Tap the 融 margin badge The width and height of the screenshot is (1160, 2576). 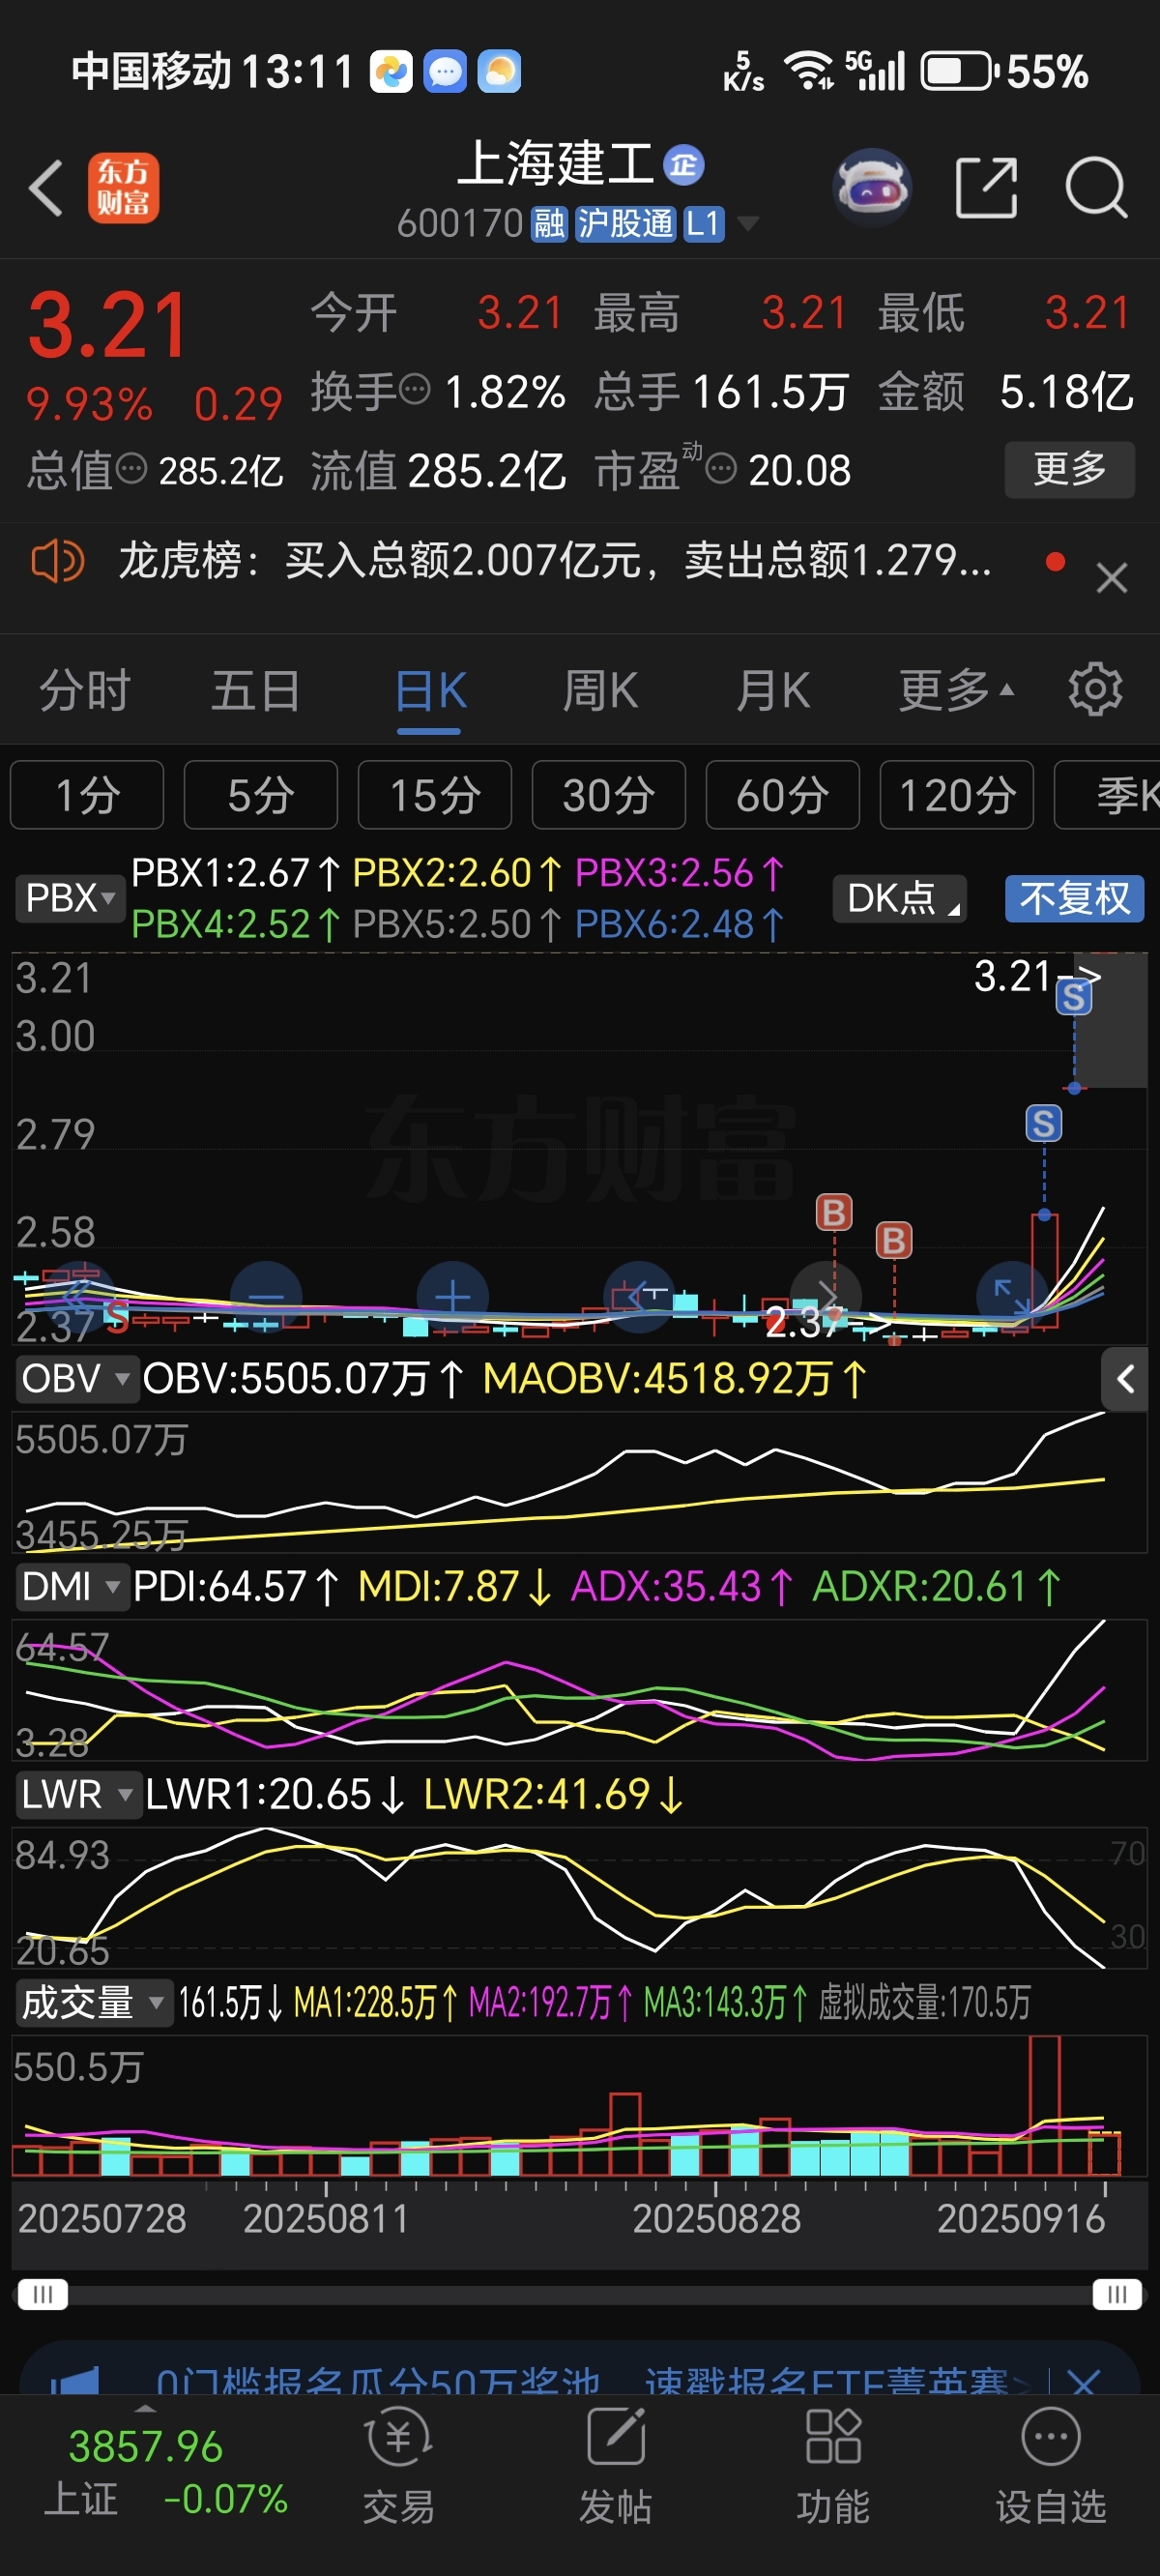[549, 224]
